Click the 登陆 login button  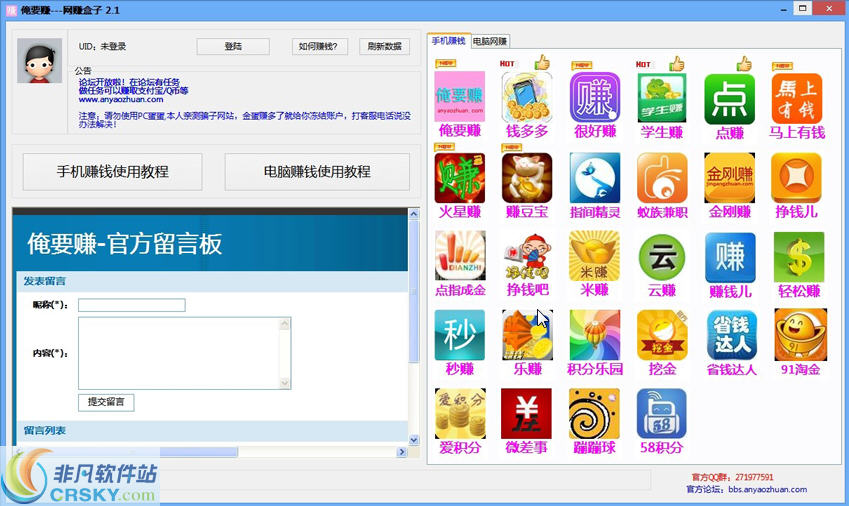pos(233,47)
